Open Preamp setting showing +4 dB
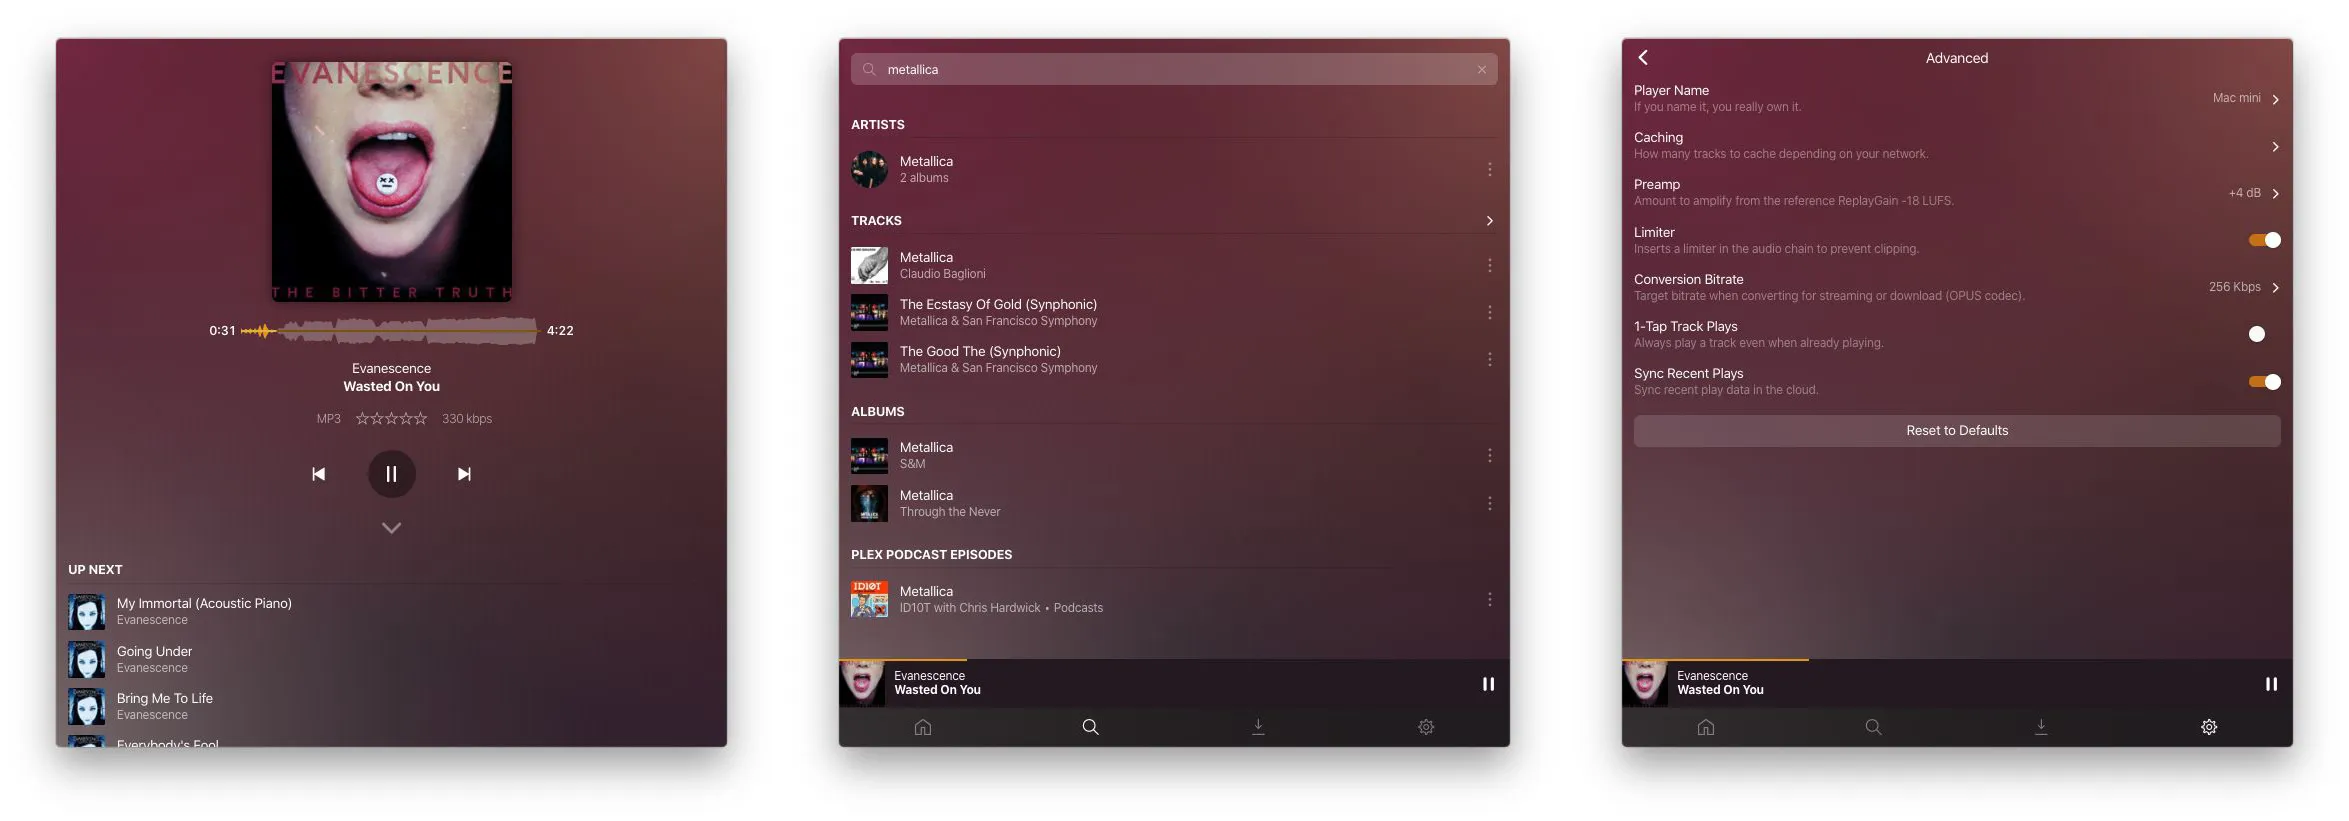The height and width of the screenshot is (821, 2349). (1957, 192)
